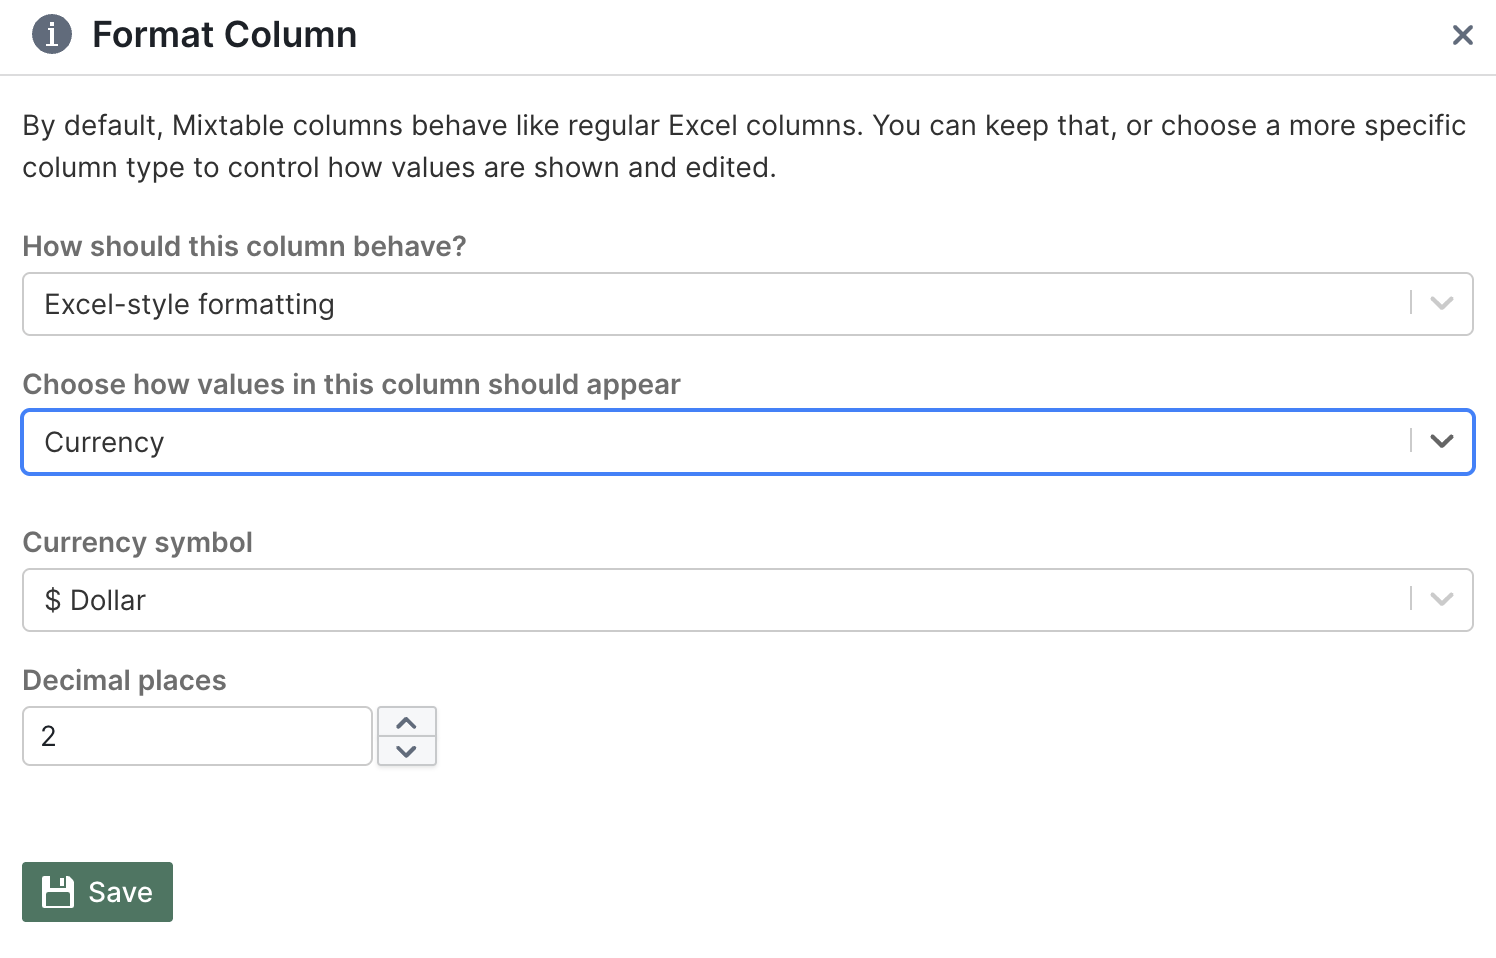1496x958 pixels.
Task: Click the chevron on the Currency dropdown
Action: tap(1441, 441)
